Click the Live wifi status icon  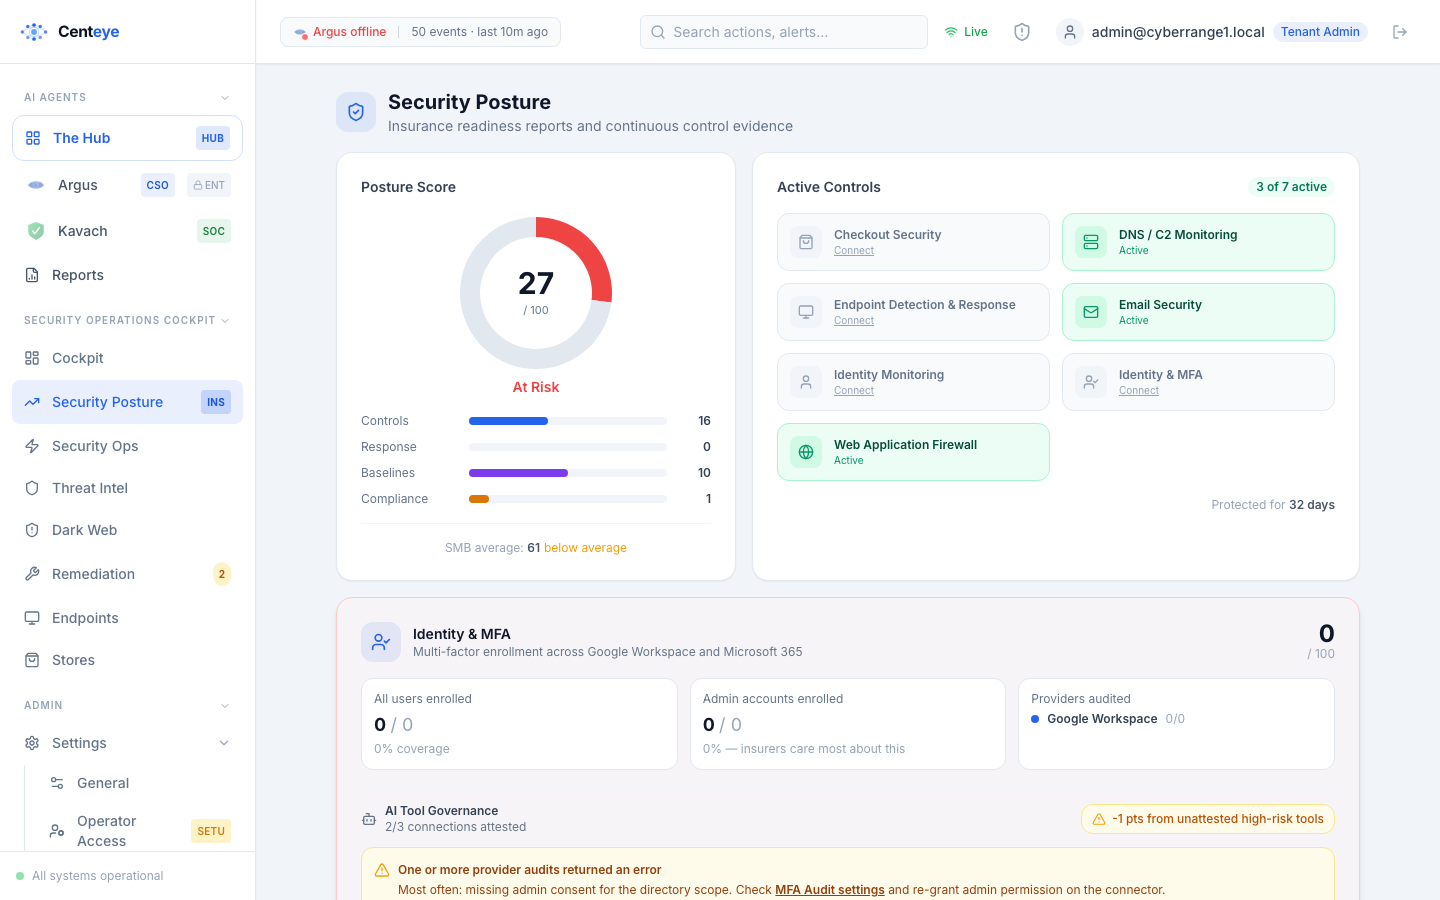tap(951, 32)
